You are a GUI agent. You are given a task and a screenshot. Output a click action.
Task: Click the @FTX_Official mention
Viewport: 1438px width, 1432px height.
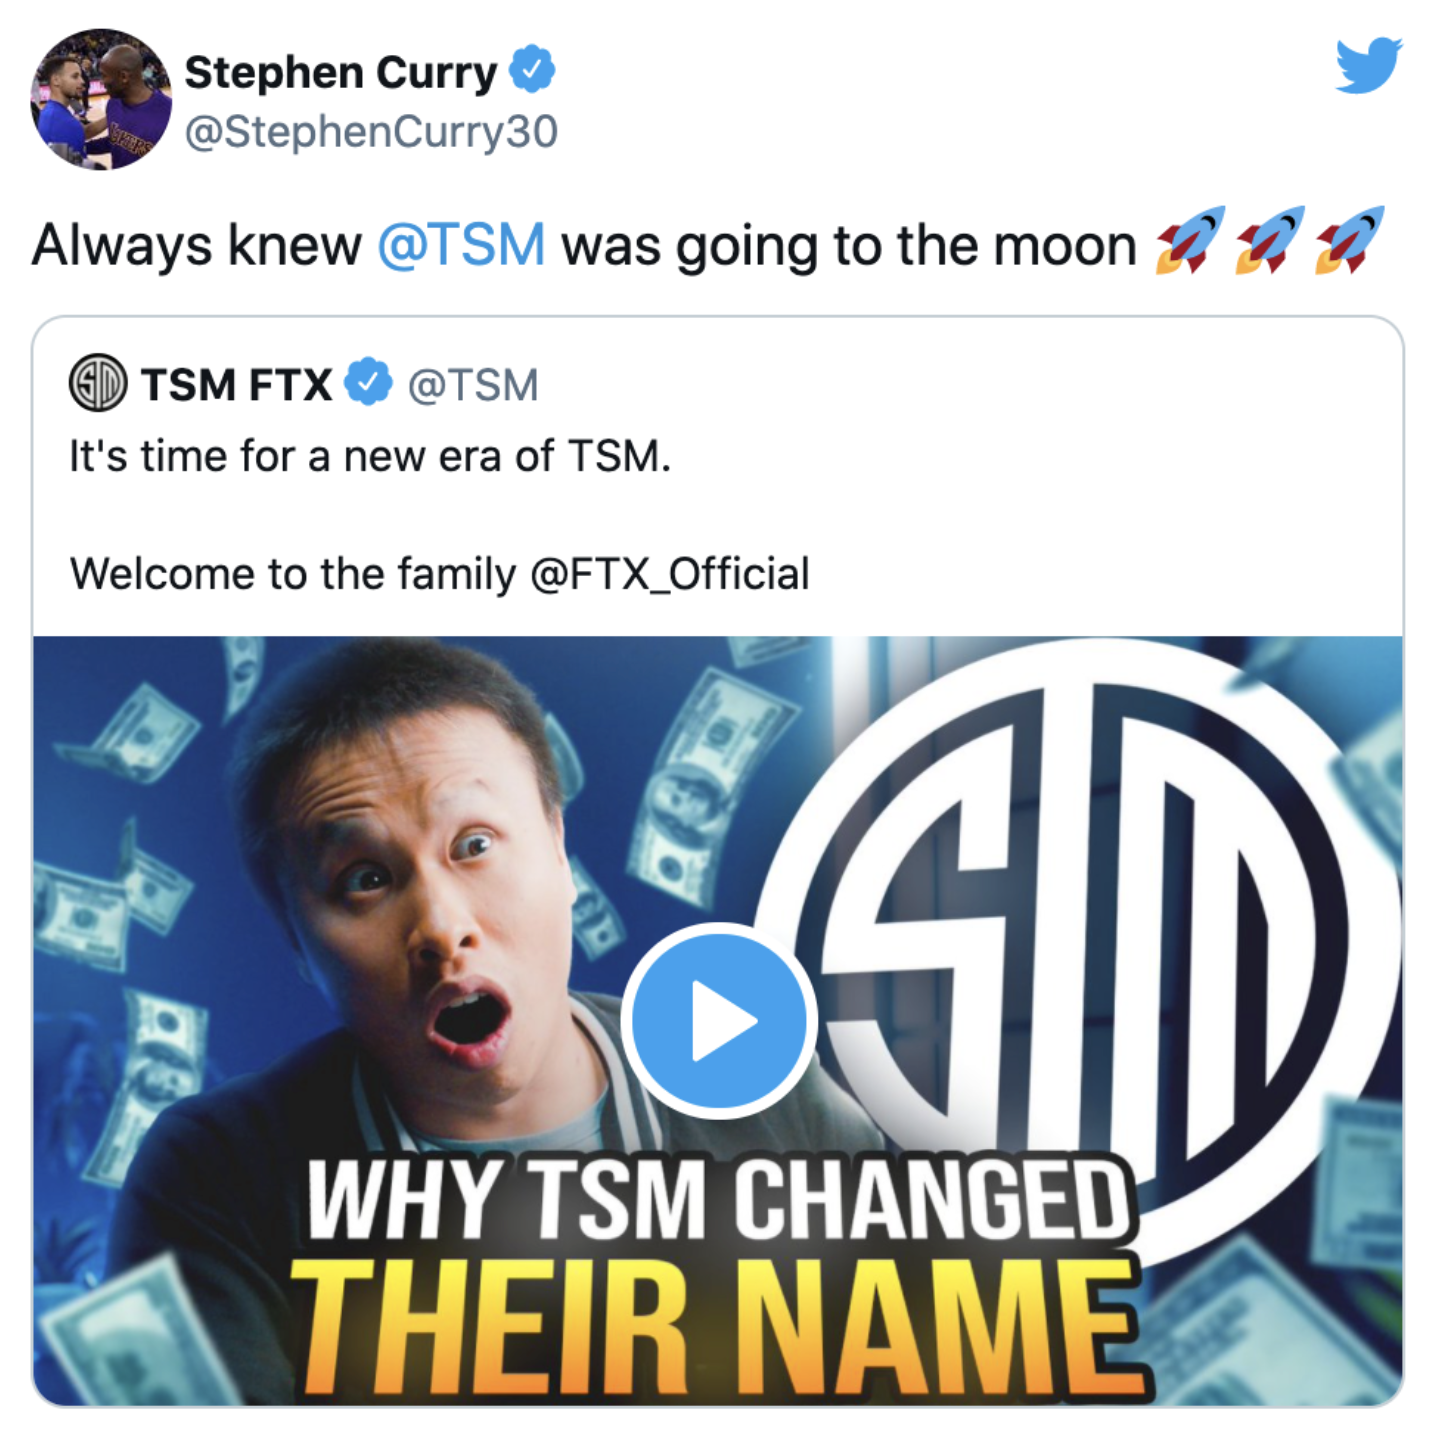coord(670,574)
